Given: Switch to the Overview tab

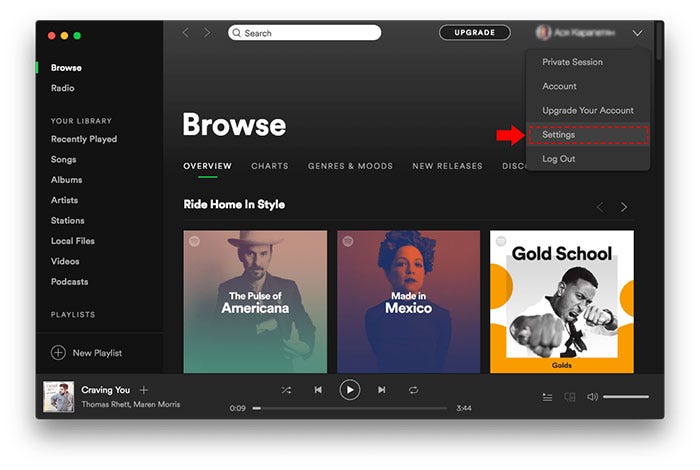Looking at the screenshot, I should pyautogui.click(x=208, y=166).
